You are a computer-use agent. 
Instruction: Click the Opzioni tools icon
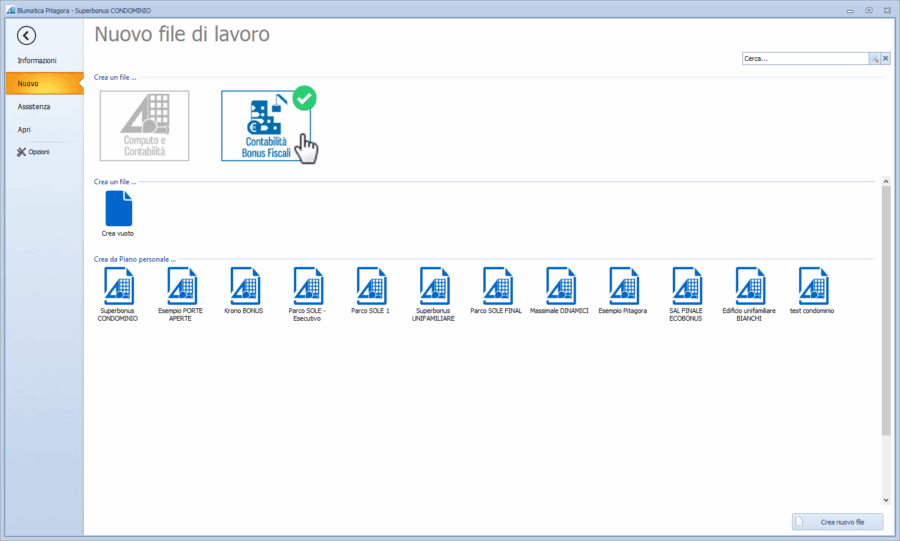[x=21, y=152]
